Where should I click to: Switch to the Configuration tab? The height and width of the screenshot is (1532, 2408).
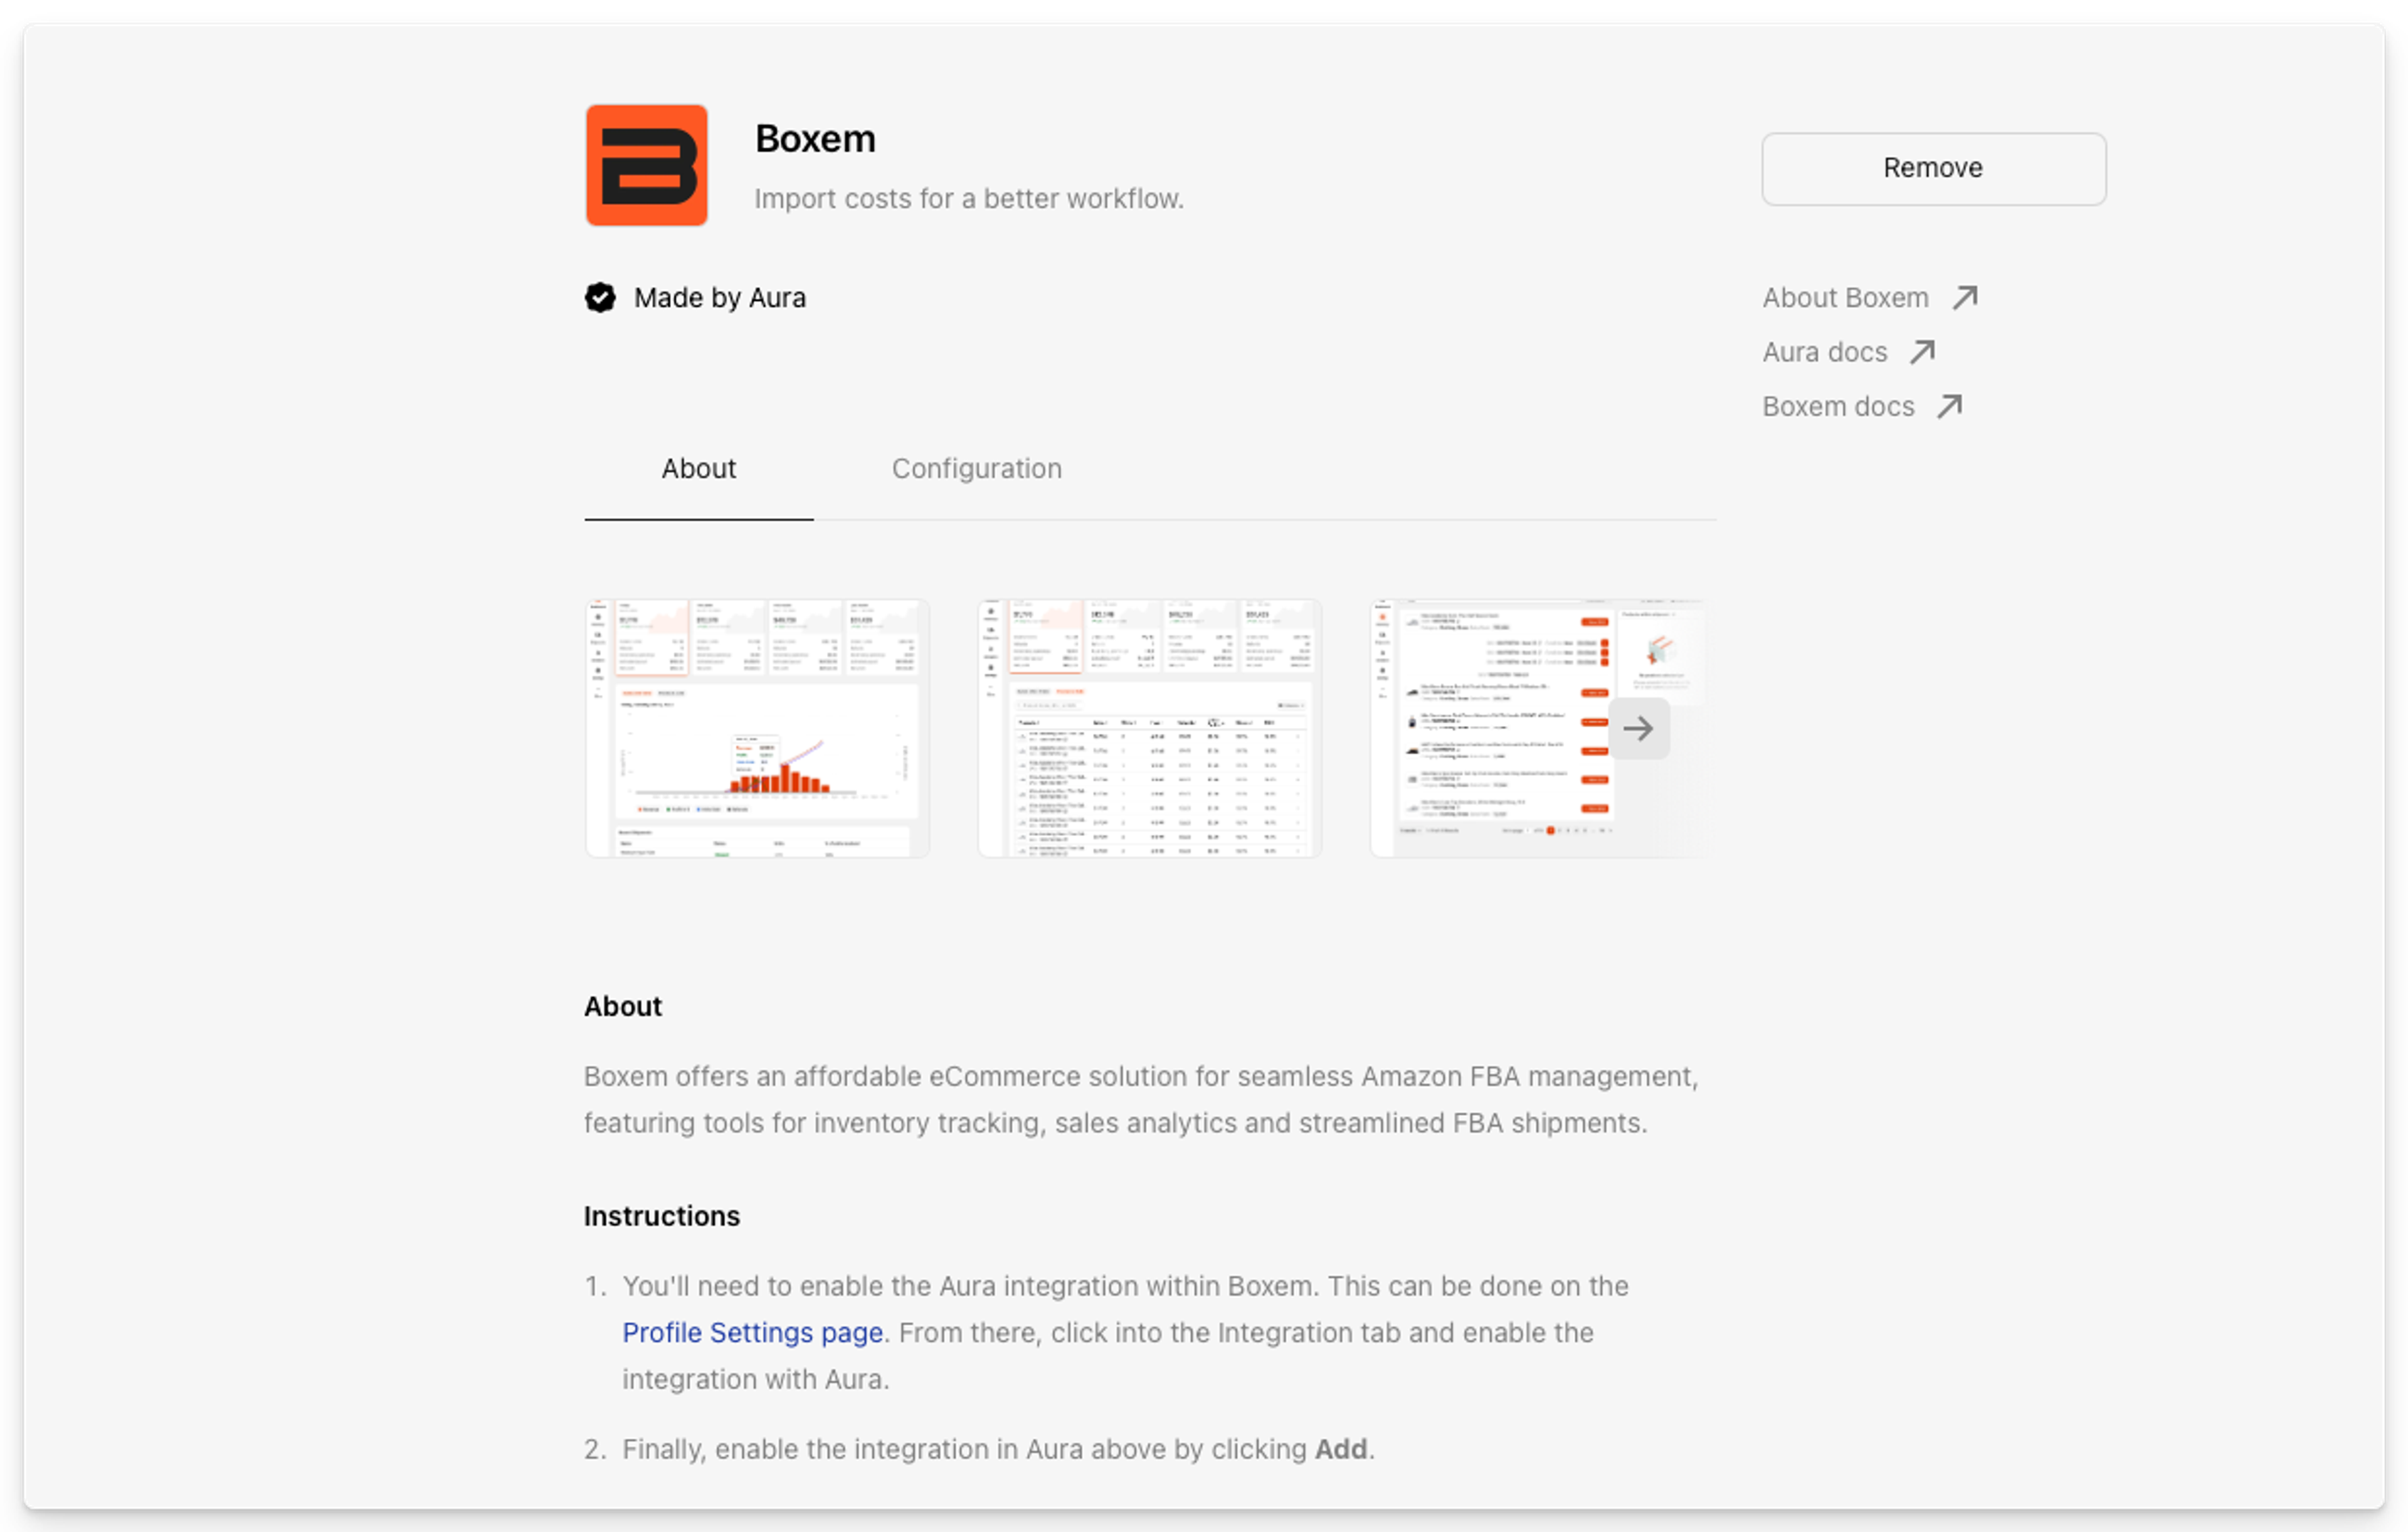point(976,469)
